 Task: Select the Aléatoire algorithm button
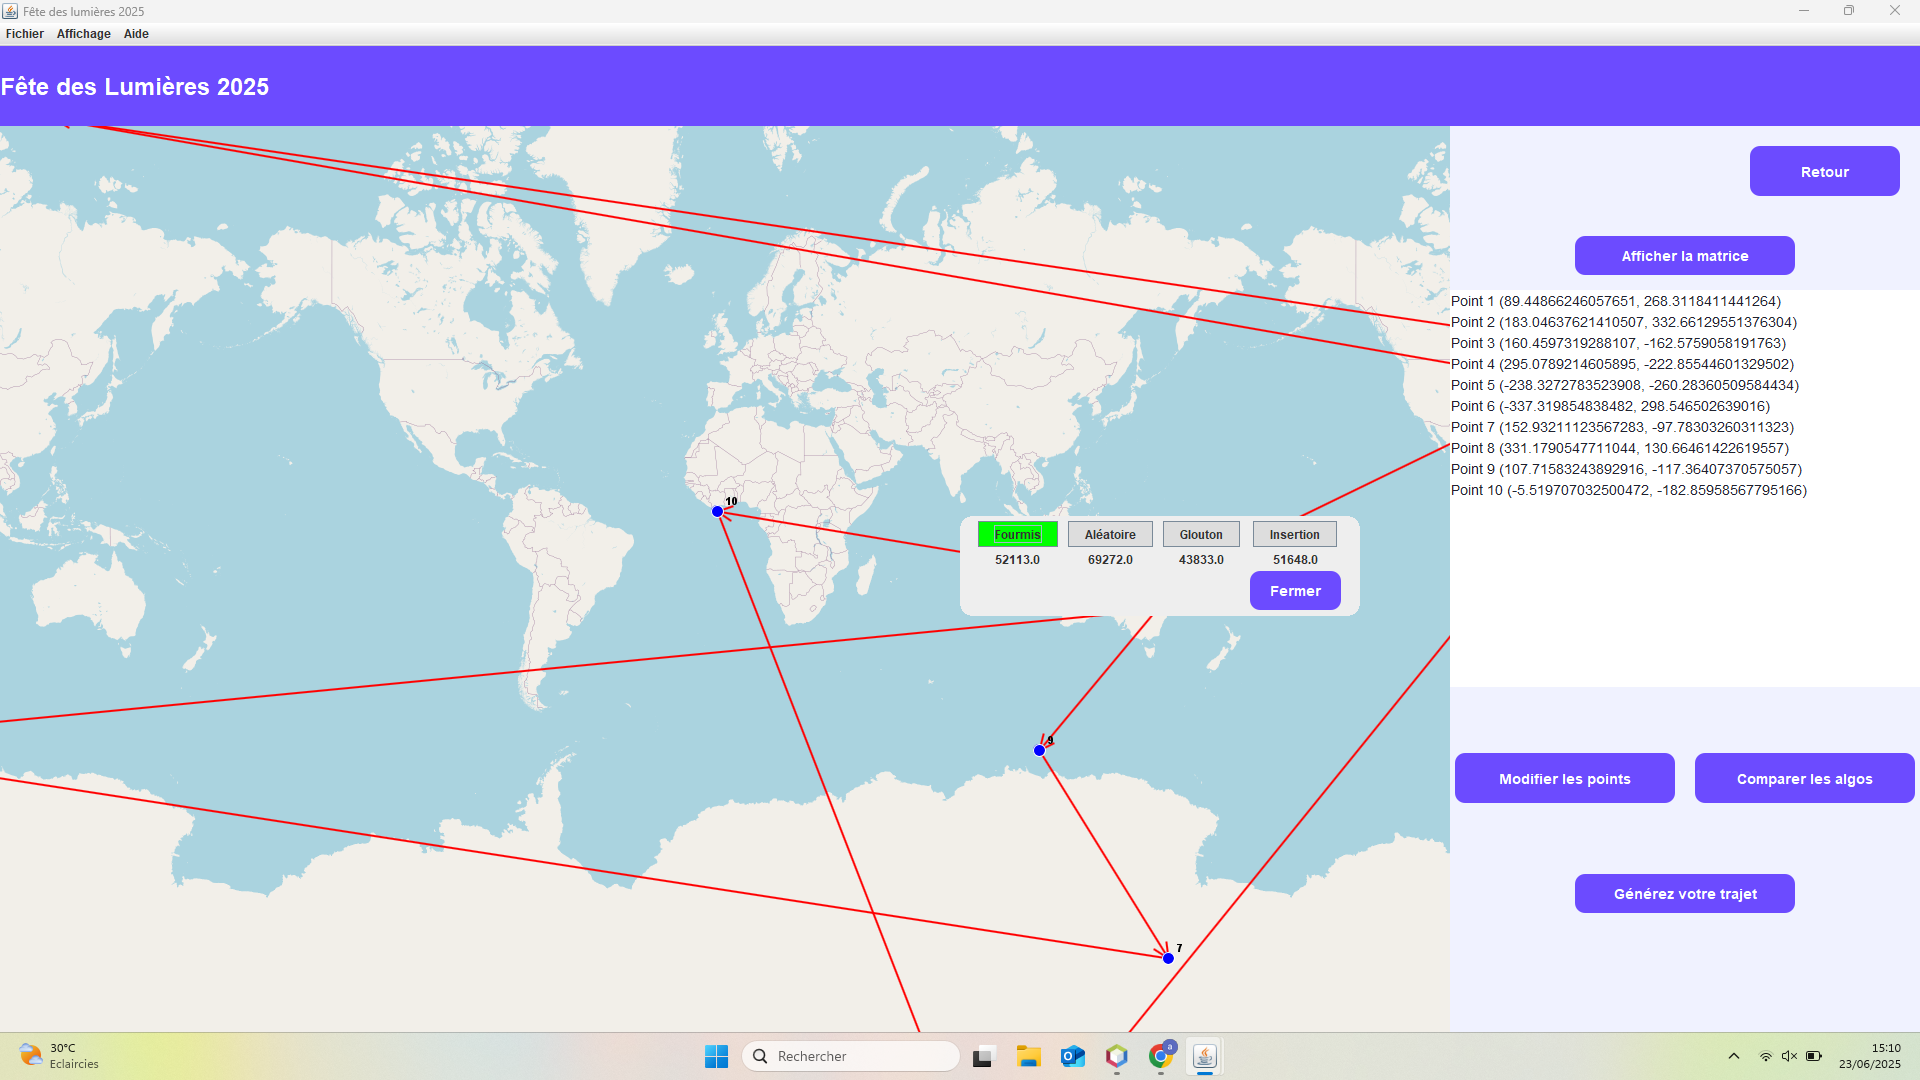click(x=1110, y=534)
